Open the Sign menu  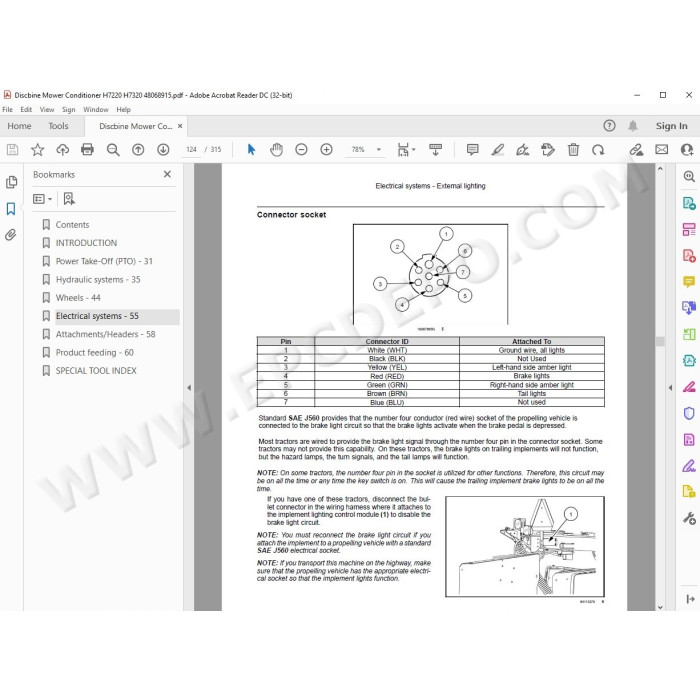68,109
